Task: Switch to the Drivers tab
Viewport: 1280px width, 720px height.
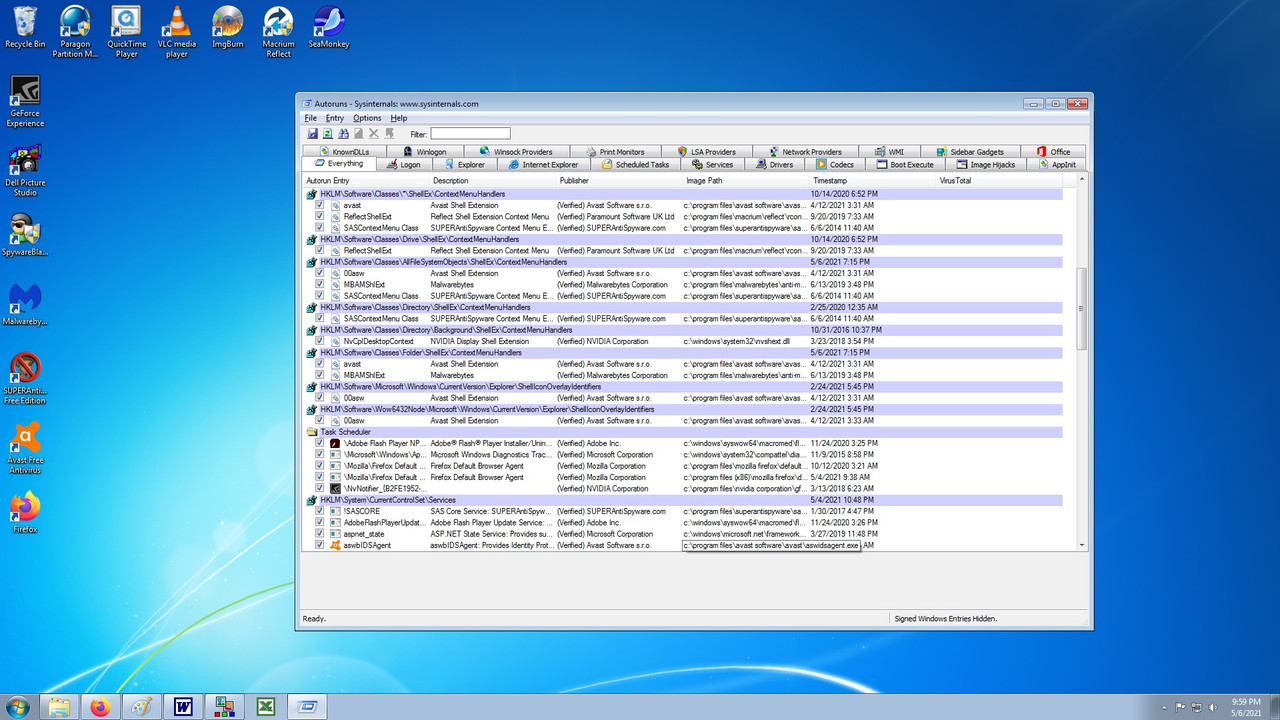Action: pyautogui.click(x=776, y=164)
